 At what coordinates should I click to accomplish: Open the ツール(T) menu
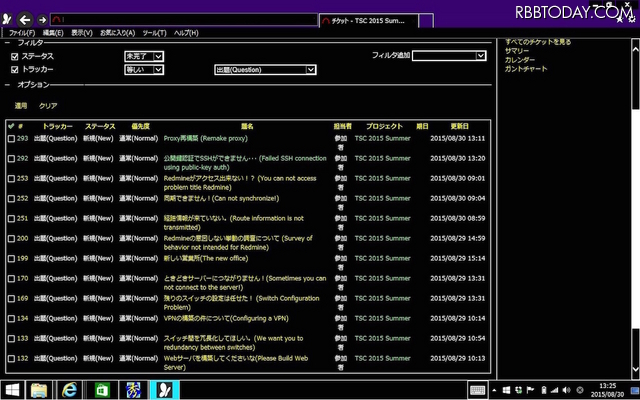tap(154, 33)
